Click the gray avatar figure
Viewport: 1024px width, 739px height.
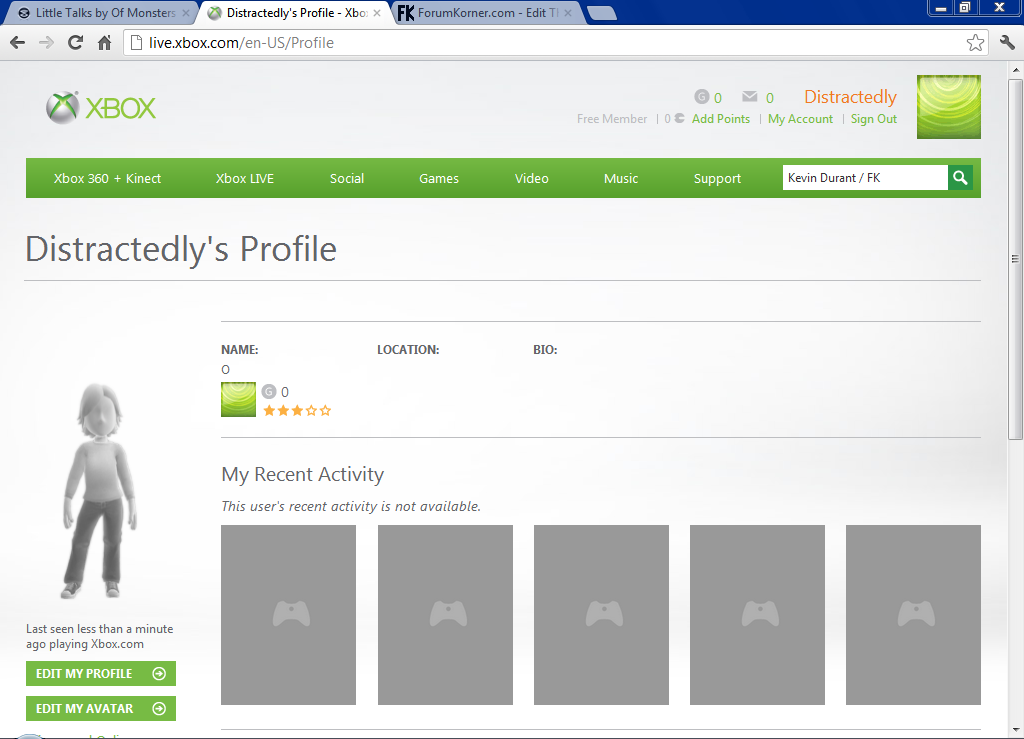click(100, 491)
